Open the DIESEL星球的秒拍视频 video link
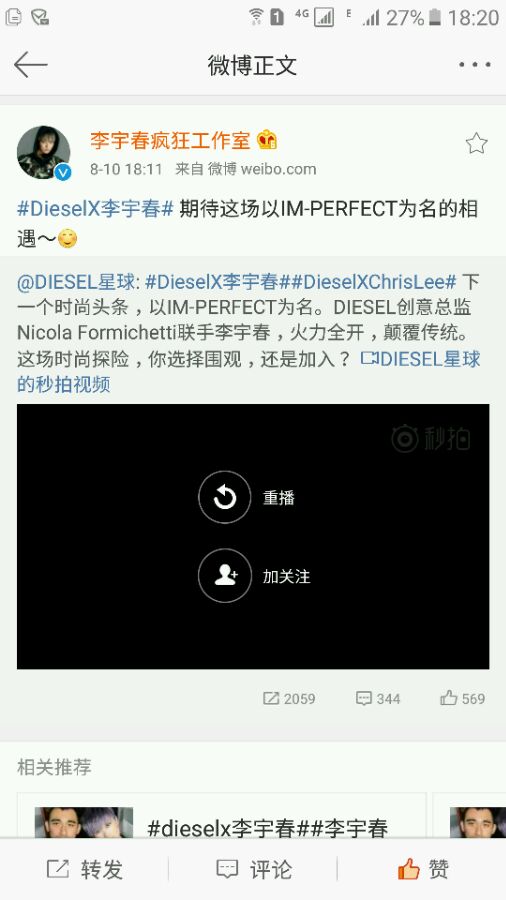 tap(248, 371)
